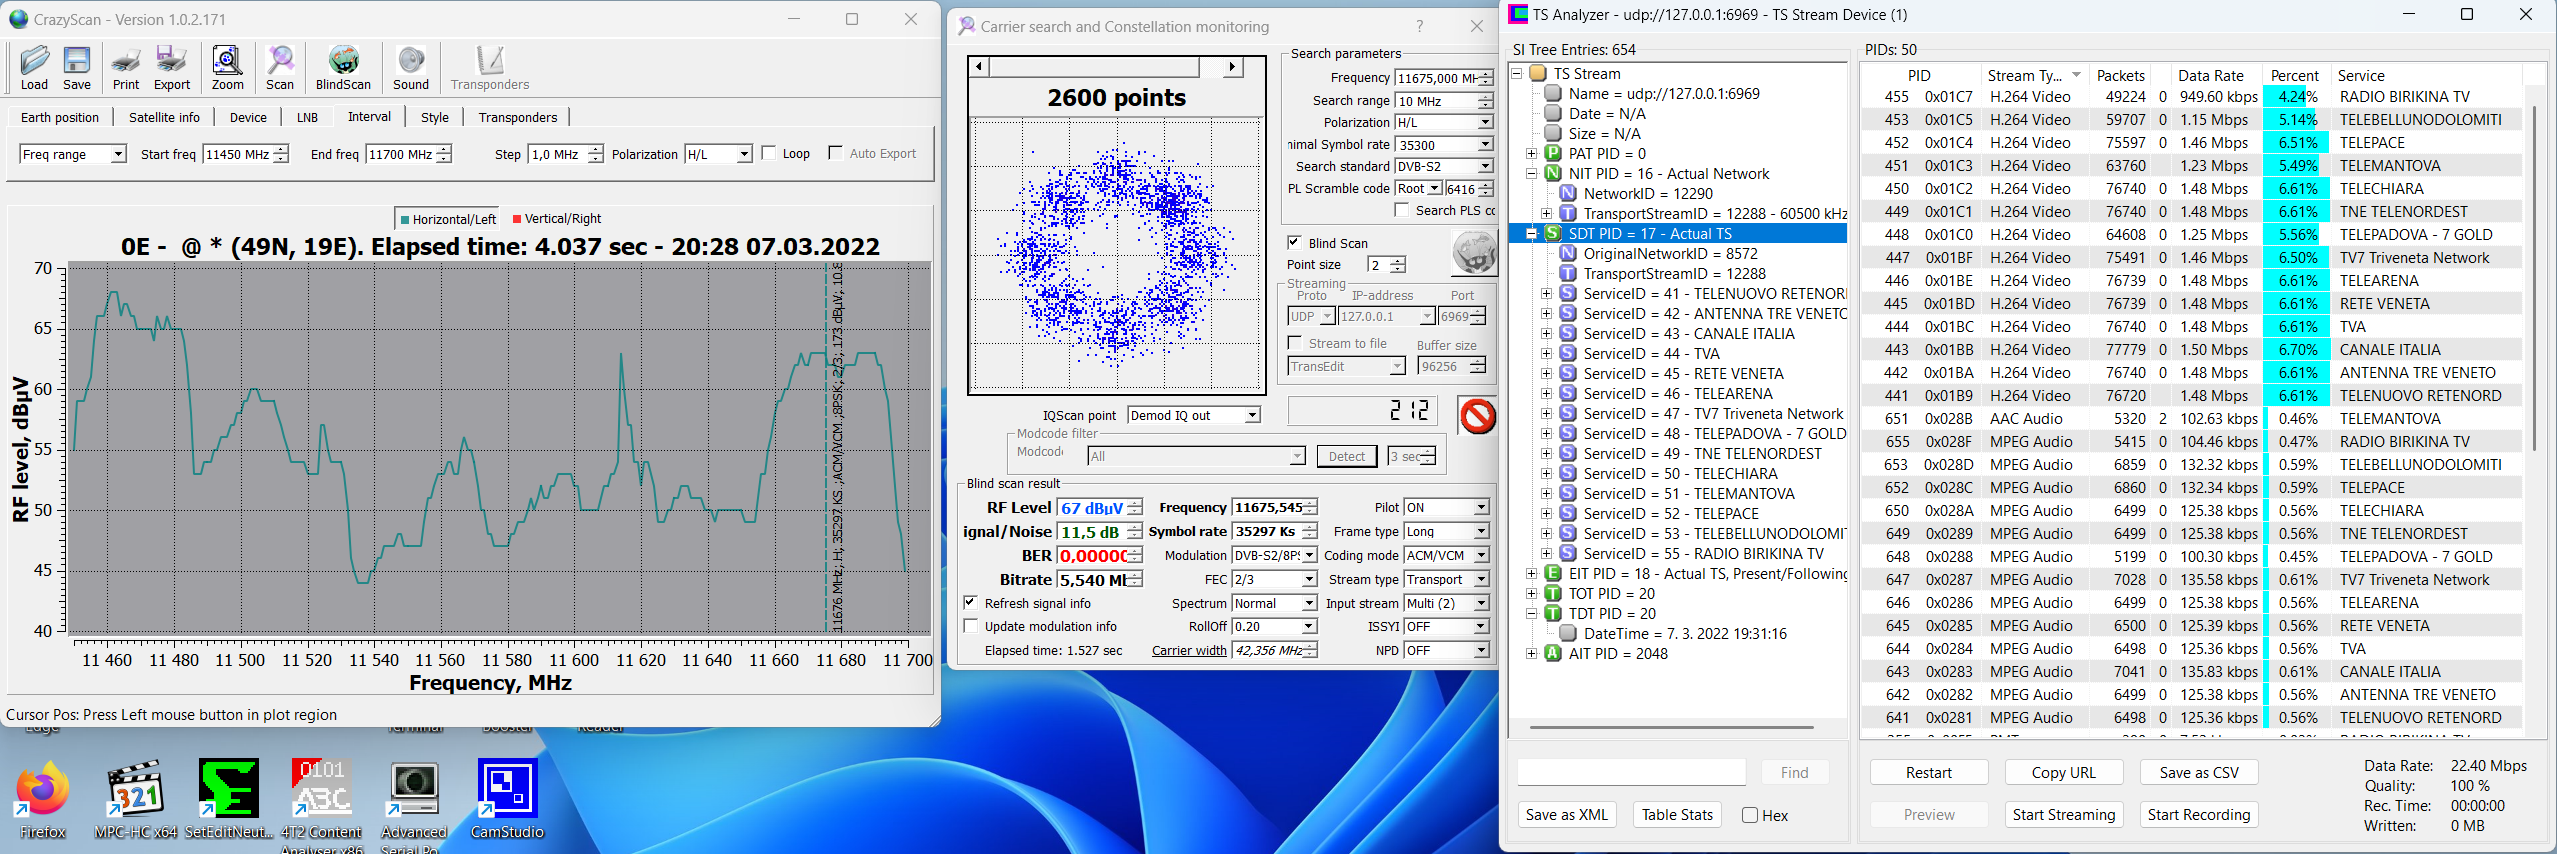The image size is (2557, 854).
Task: Check Update modulation info
Action: 970,626
